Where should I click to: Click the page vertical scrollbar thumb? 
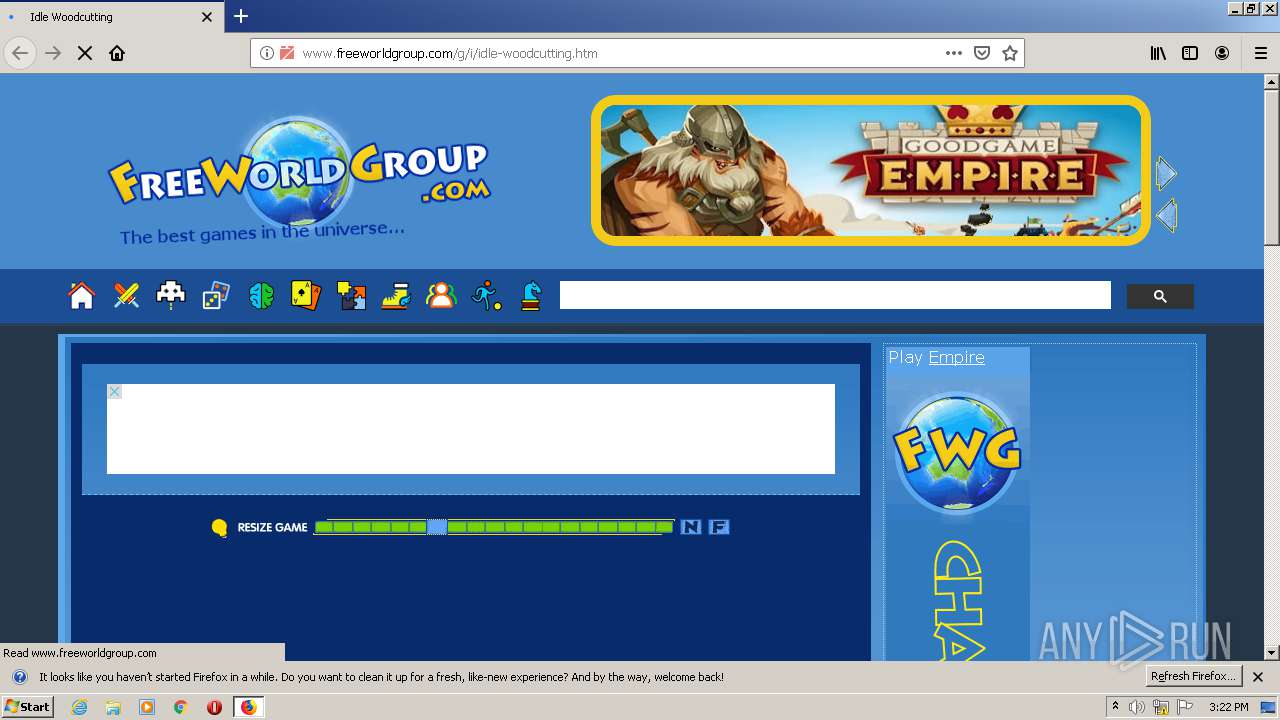[x=1272, y=166]
